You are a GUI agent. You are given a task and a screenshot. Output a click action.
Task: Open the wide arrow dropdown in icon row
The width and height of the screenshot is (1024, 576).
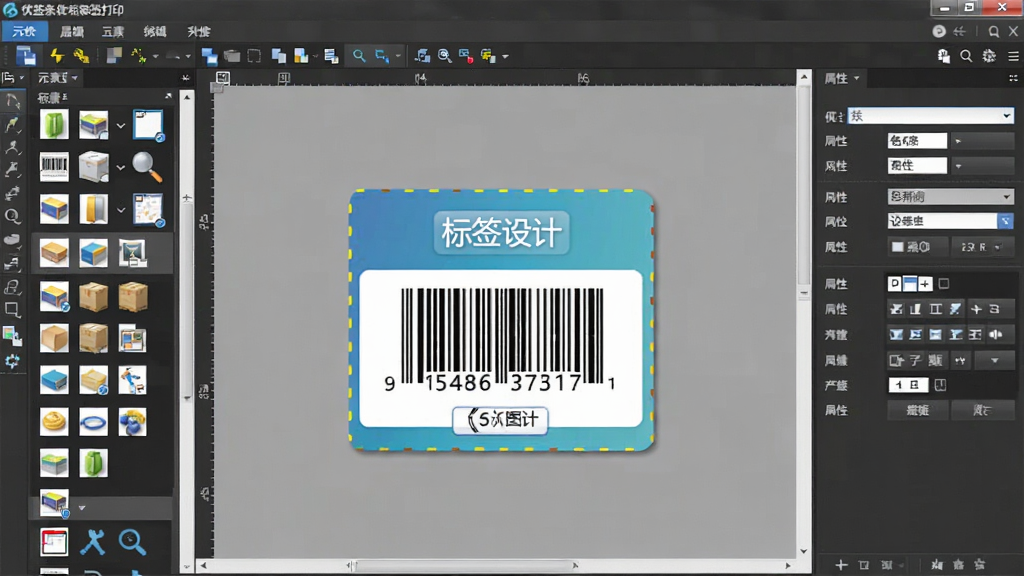coord(995,360)
